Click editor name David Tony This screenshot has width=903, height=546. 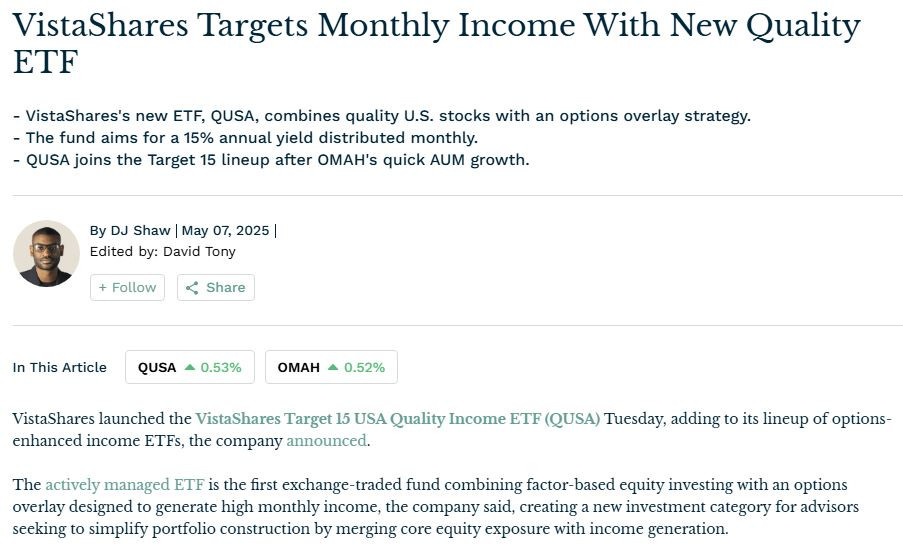(x=199, y=252)
